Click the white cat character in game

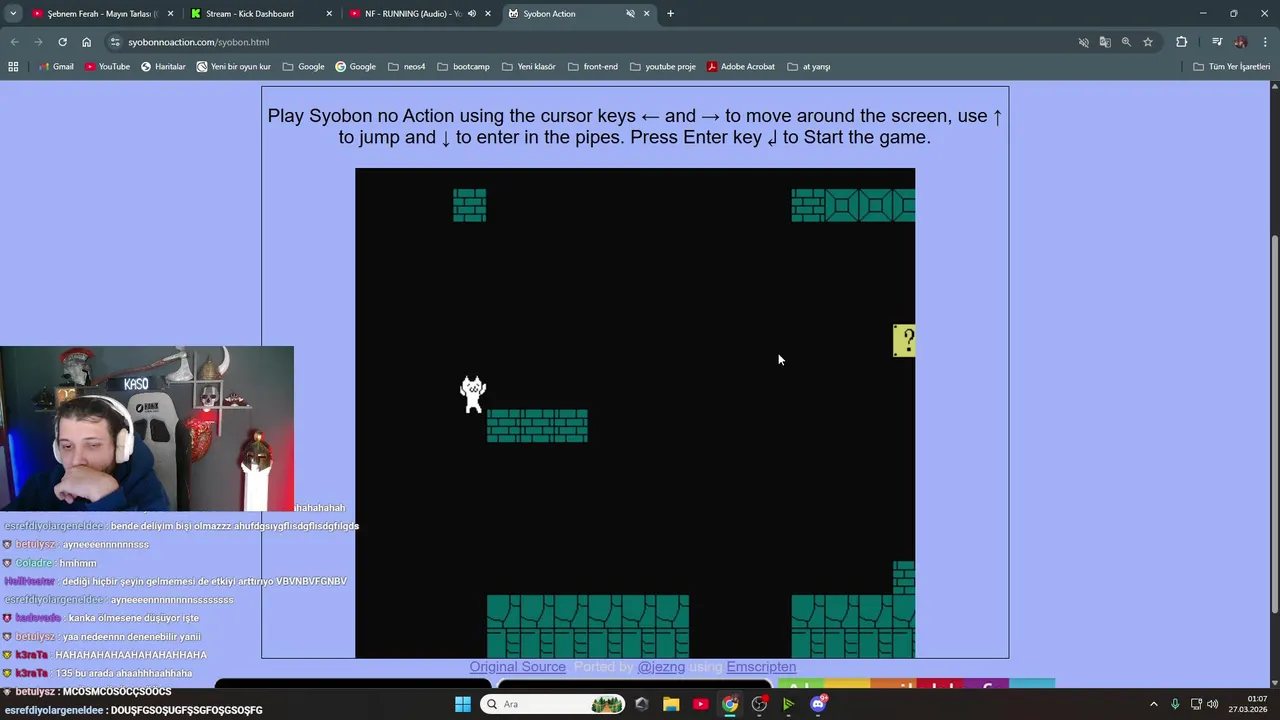[473, 394]
